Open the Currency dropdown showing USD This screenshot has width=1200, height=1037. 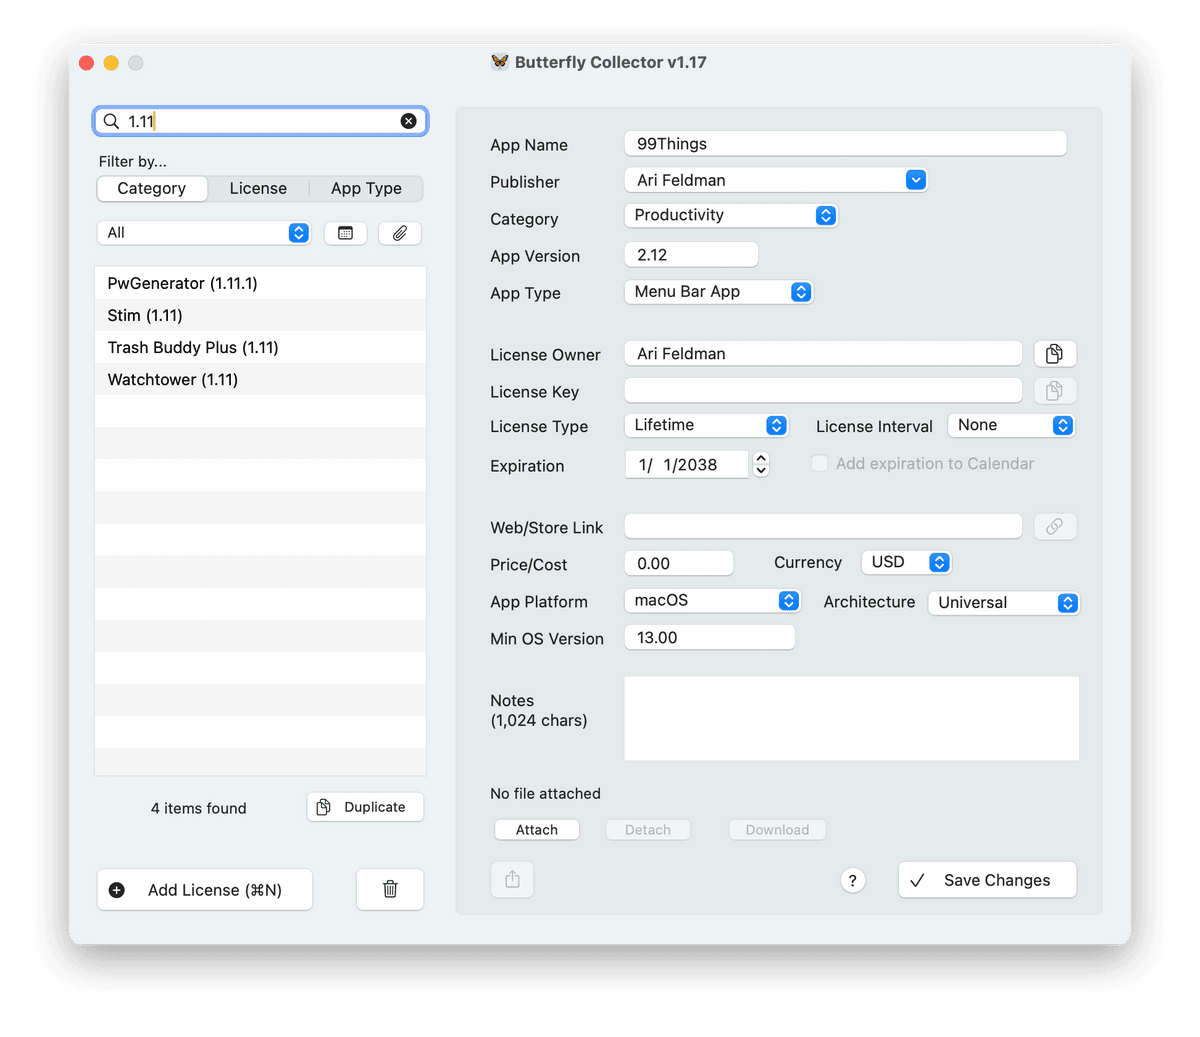point(906,563)
